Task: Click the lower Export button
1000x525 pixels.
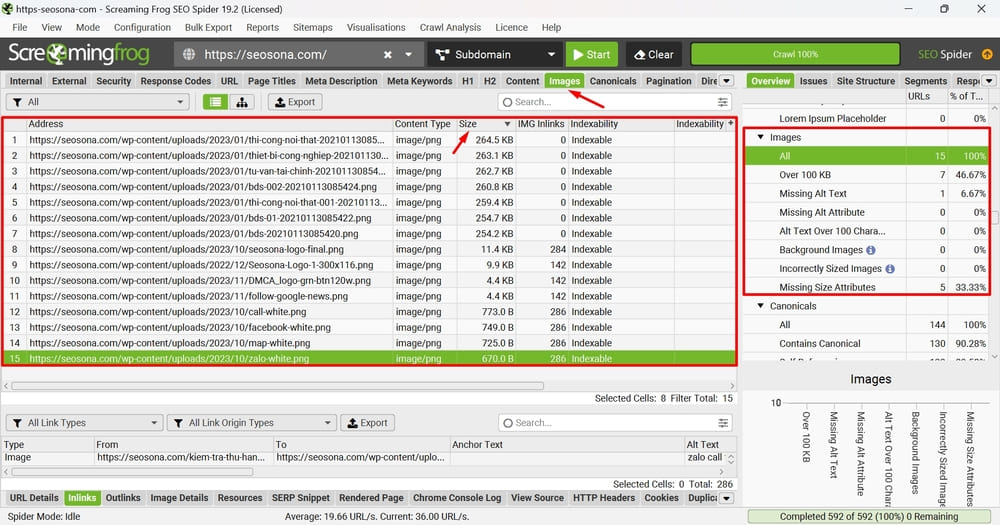Action: (367, 423)
